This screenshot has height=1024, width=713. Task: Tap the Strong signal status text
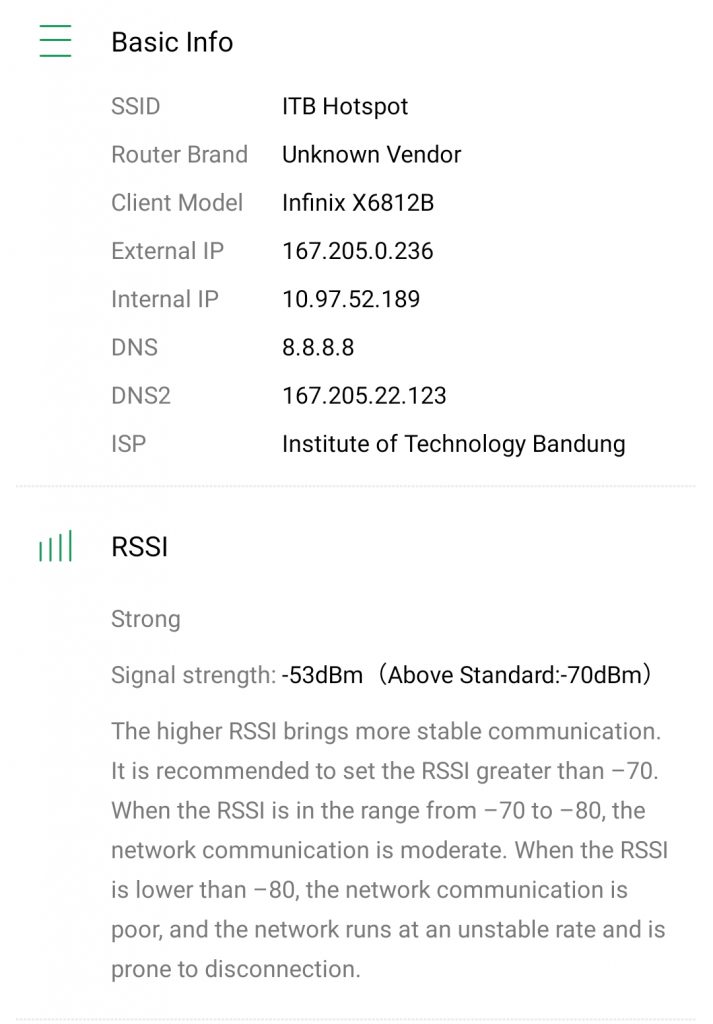coord(146,618)
